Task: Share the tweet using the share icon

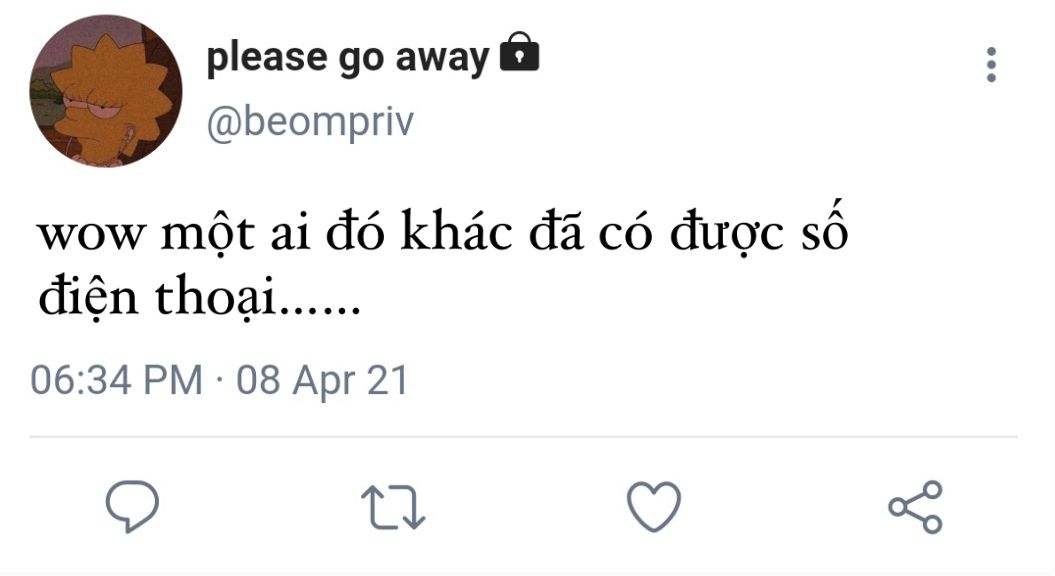Action: 915,506
